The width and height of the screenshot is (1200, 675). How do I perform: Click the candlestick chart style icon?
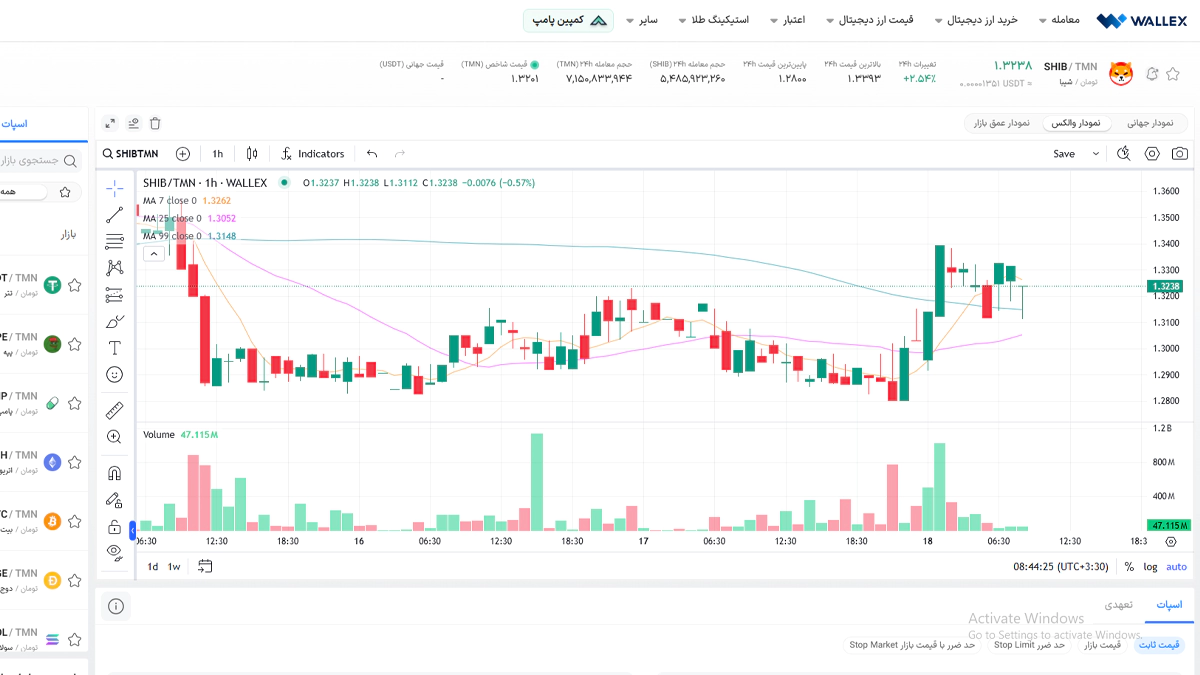[252, 153]
